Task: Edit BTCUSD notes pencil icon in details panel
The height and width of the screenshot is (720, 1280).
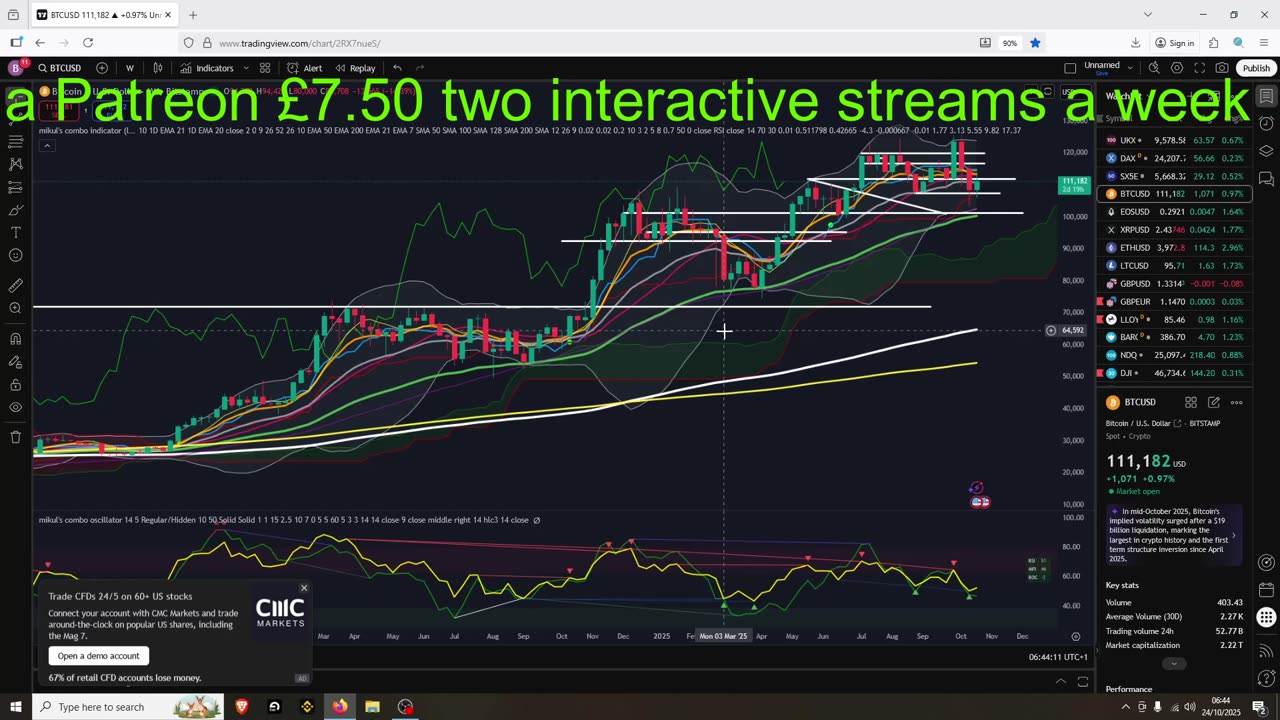Action: coord(1214,402)
